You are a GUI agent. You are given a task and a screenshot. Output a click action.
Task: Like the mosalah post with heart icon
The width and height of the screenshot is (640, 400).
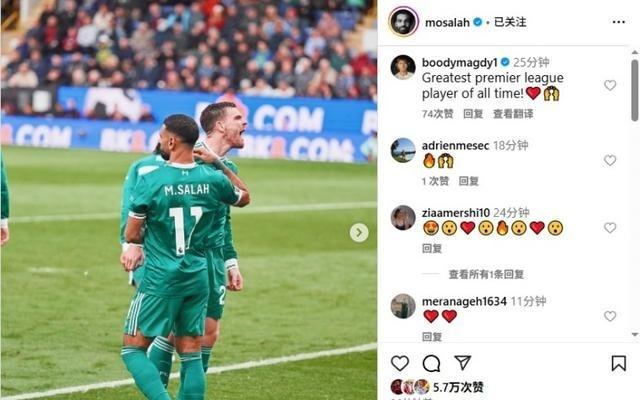pyautogui.click(x=400, y=363)
